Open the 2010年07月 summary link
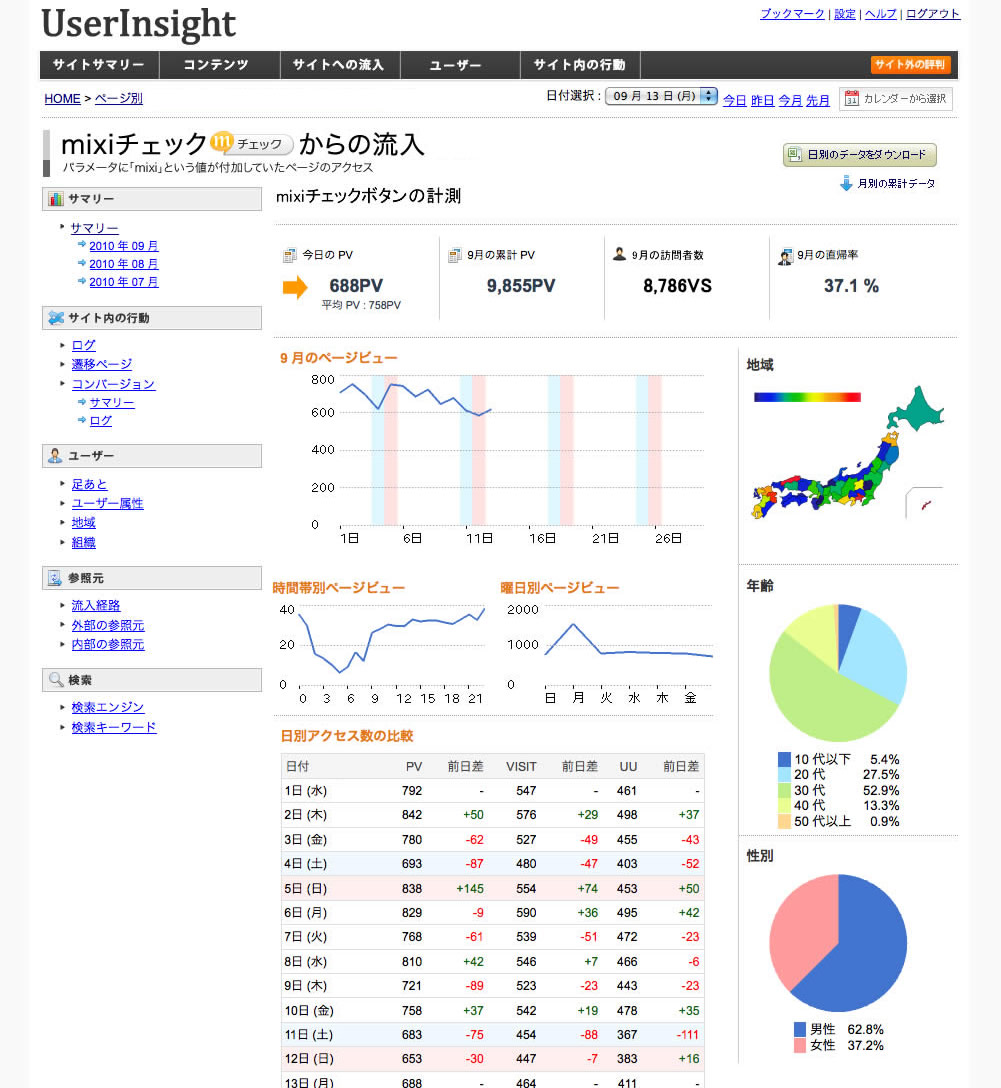This screenshot has width=1001, height=1088. pos(123,282)
